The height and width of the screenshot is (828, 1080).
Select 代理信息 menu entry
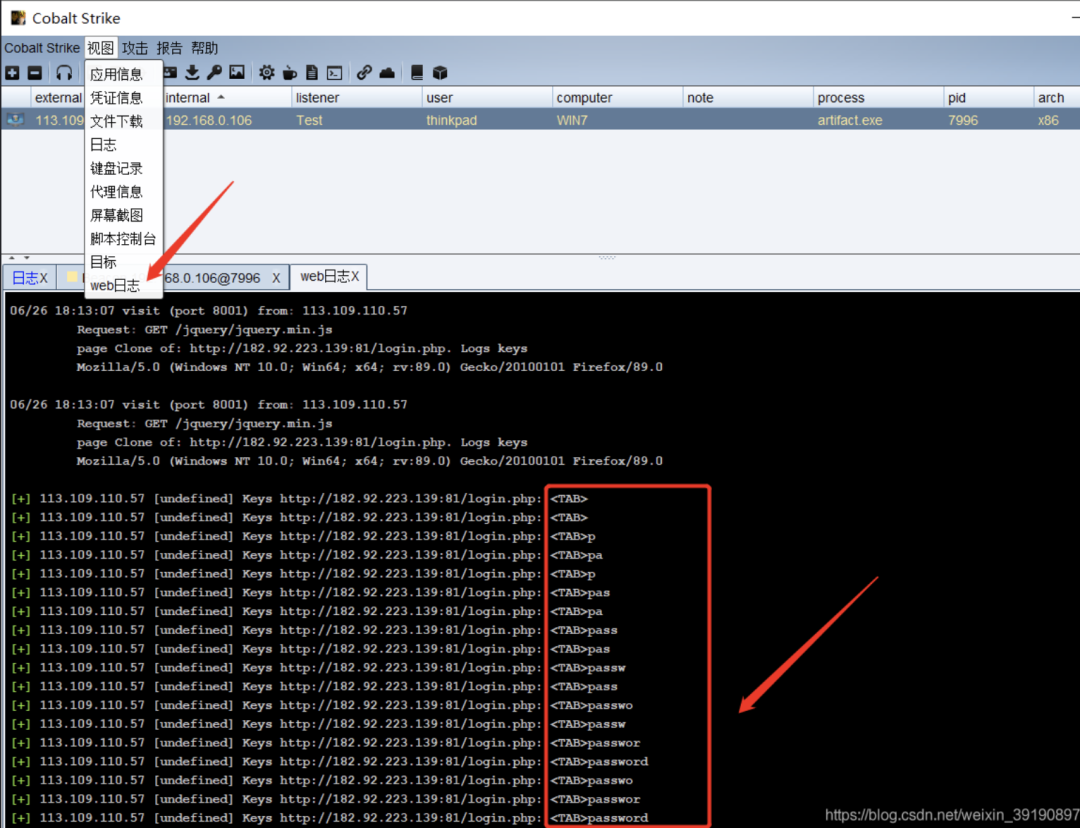coord(116,192)
